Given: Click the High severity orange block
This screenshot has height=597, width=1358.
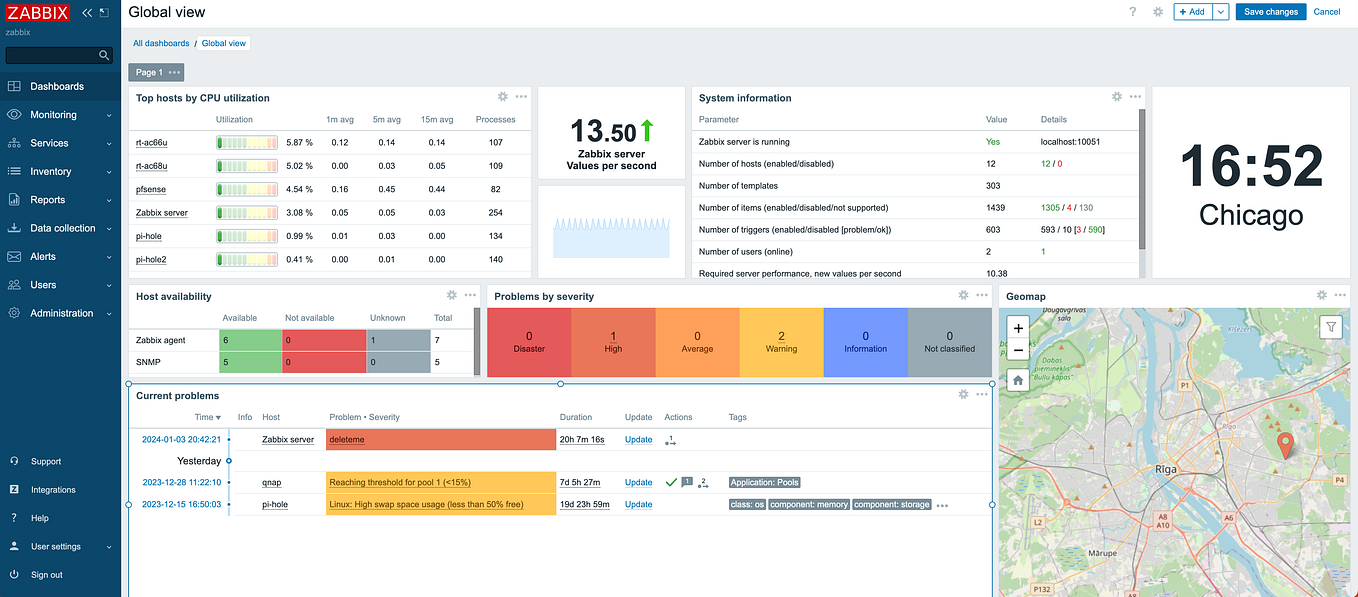Looking at the screenshot, I should point(613,342).
